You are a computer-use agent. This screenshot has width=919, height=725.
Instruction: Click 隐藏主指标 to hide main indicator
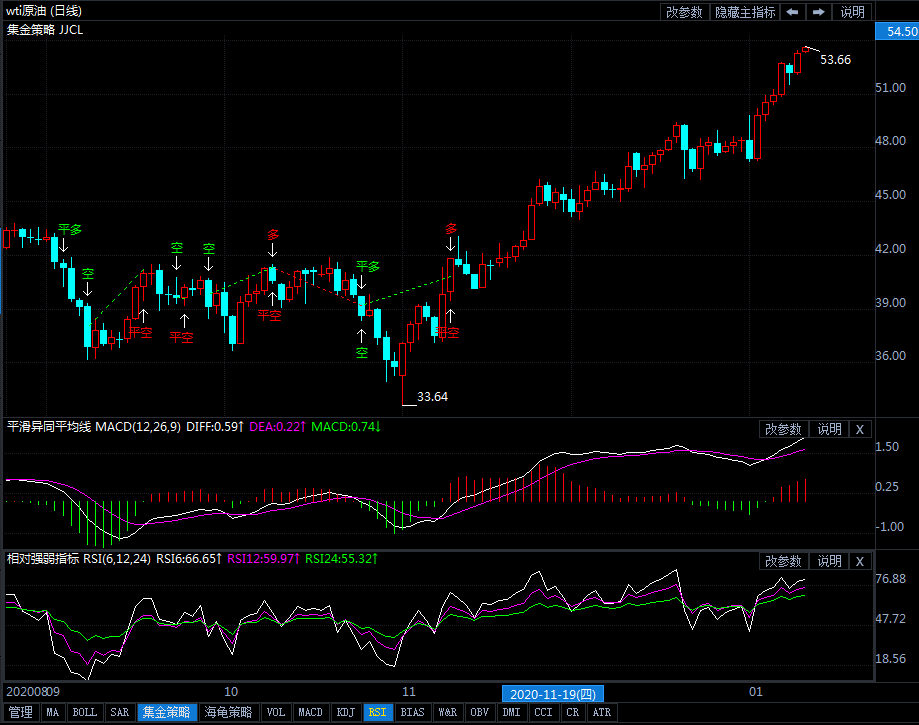[x=744, y=12]
